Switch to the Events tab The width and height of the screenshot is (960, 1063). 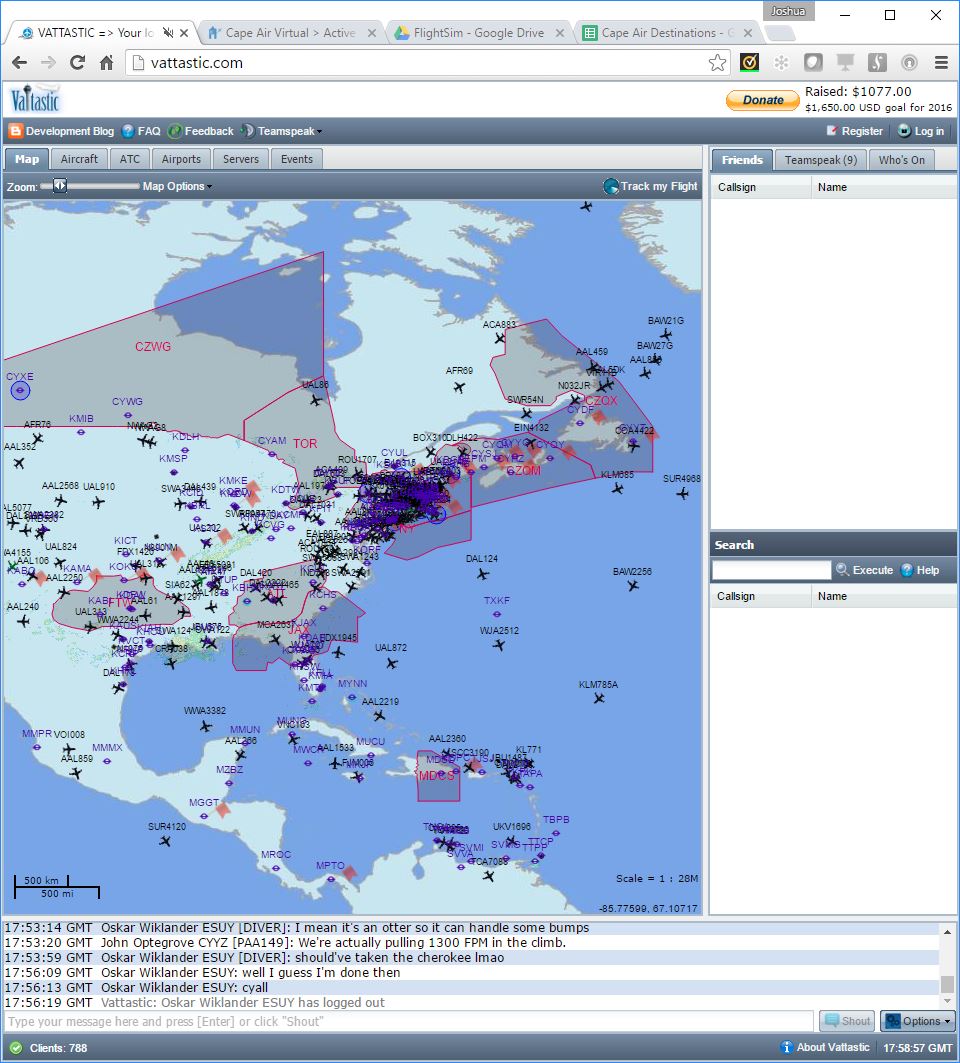tap(297, 159)
